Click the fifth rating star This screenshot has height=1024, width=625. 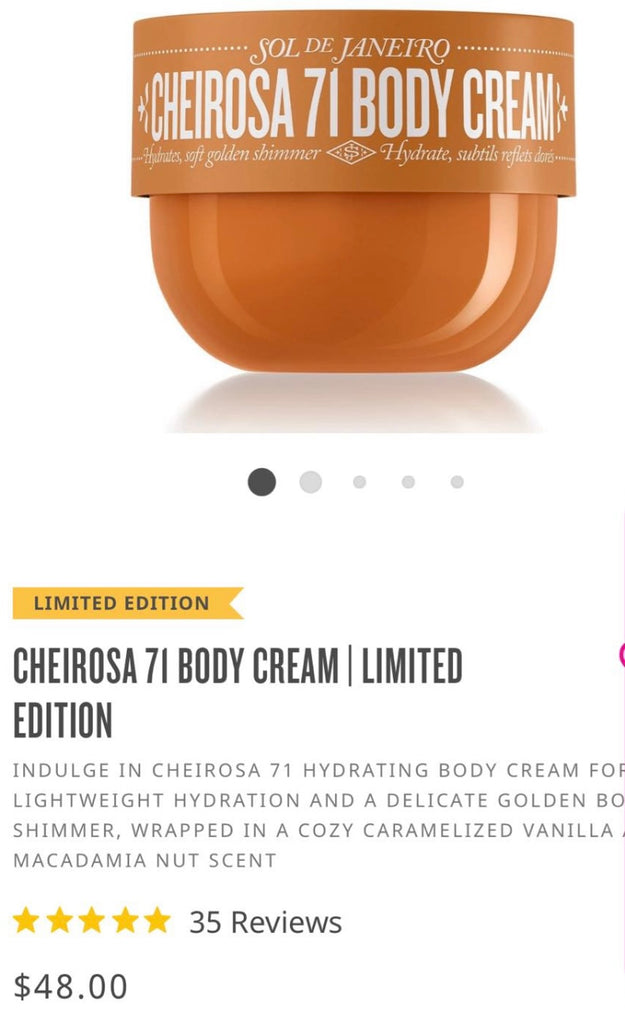[x=157, y=920]
